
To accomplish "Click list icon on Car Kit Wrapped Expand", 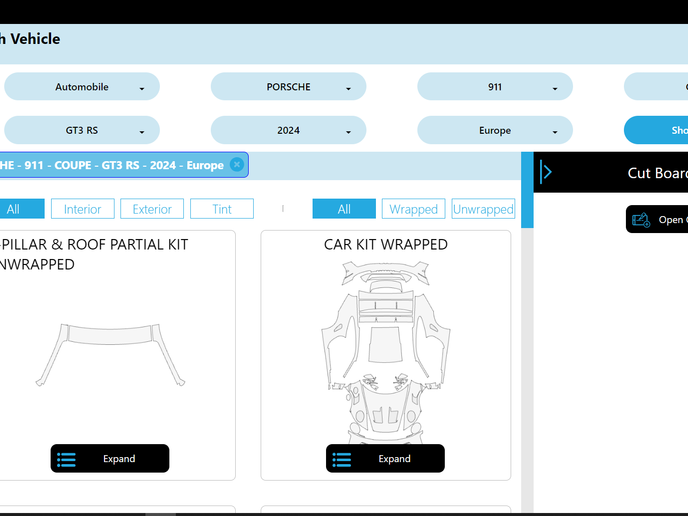I will 342,459.
